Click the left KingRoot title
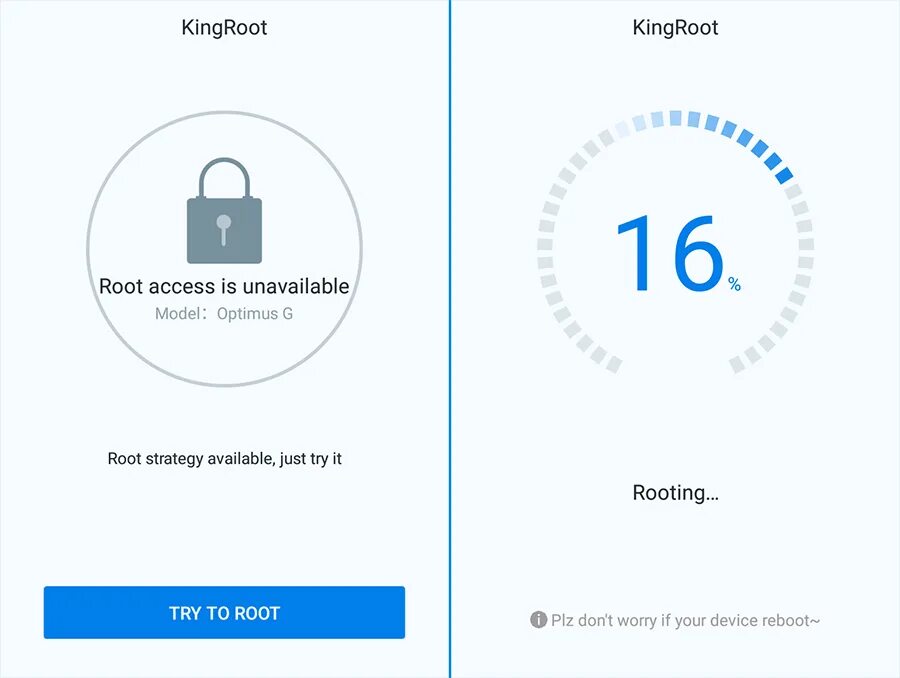The width and height of the screenshot is (900, 678). [x=224, y=27]
